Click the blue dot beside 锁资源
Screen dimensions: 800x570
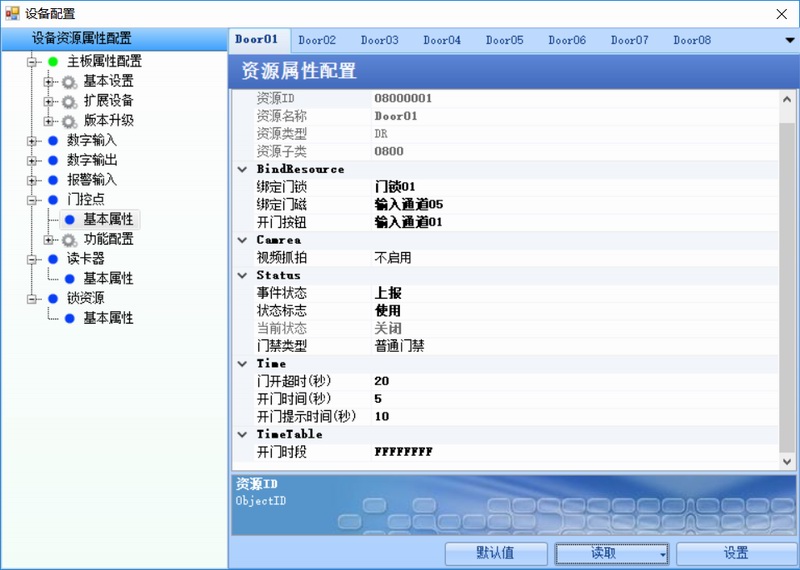pos(54,299)
